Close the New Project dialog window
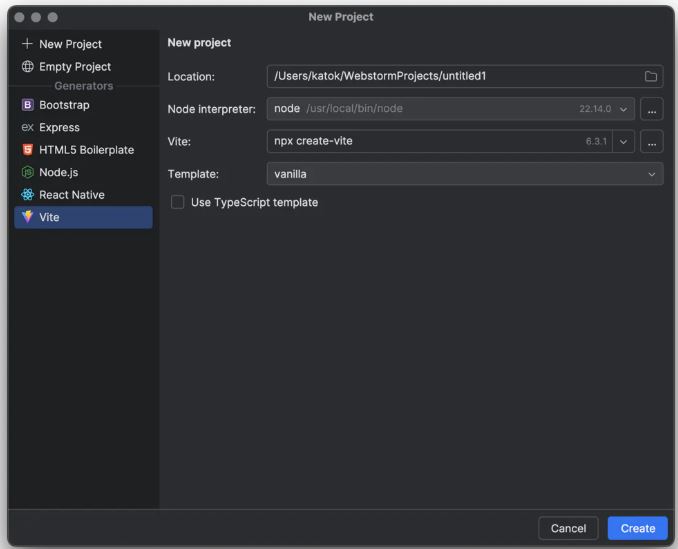Screen dimensions: 678x549 19,17
